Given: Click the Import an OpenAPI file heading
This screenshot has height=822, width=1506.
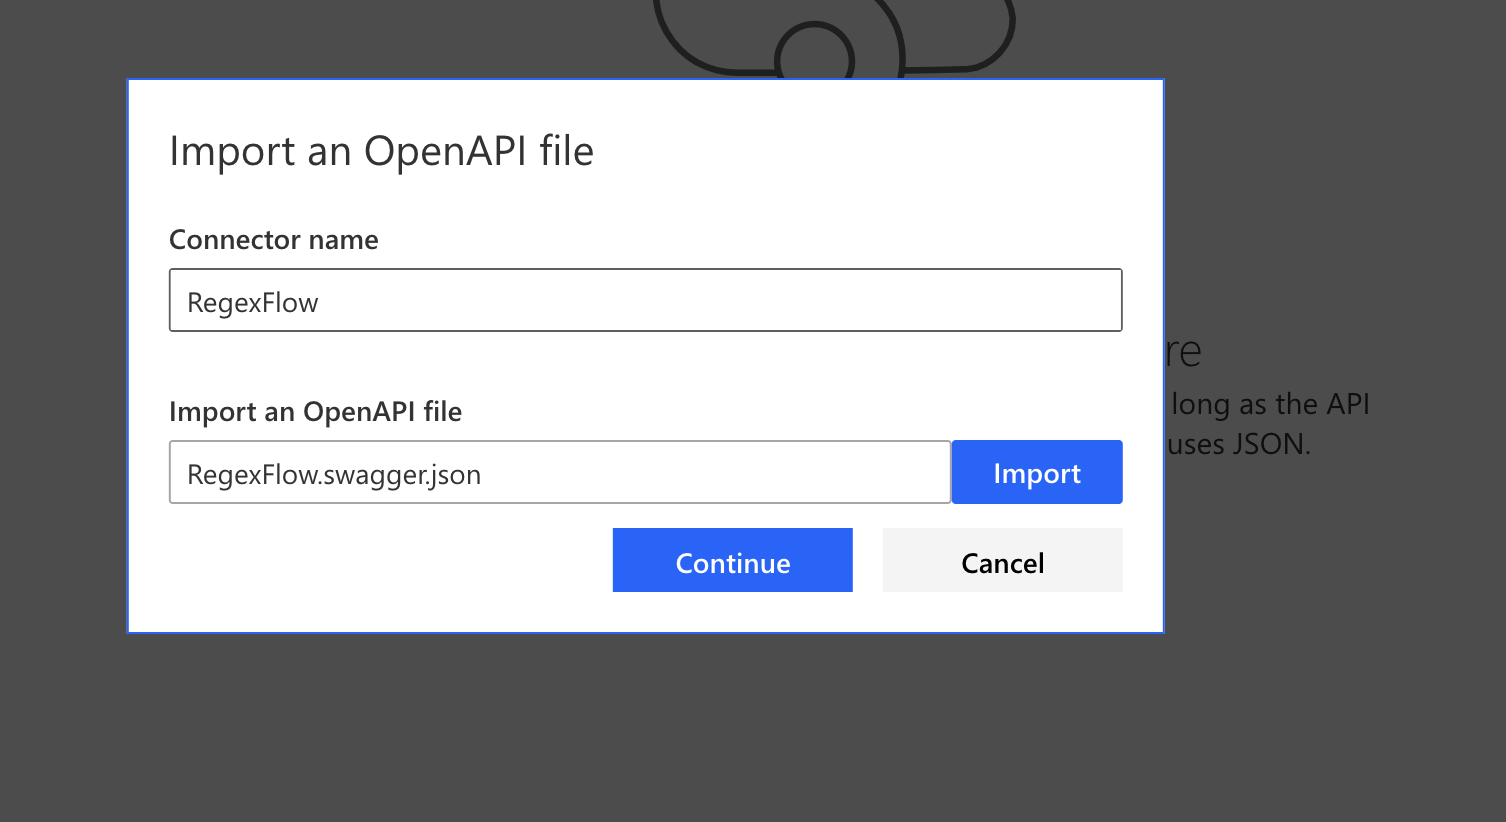Looking at the screenshot, I should [x=382, y=151].
